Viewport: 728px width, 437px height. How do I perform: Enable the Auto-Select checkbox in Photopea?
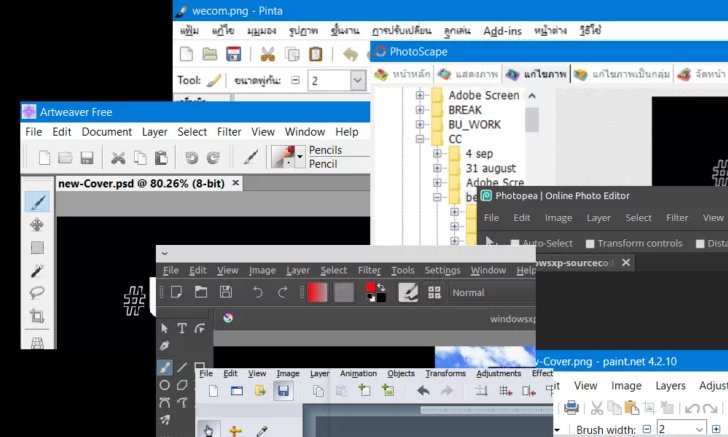pyautogui.click(x=515, y=243)
